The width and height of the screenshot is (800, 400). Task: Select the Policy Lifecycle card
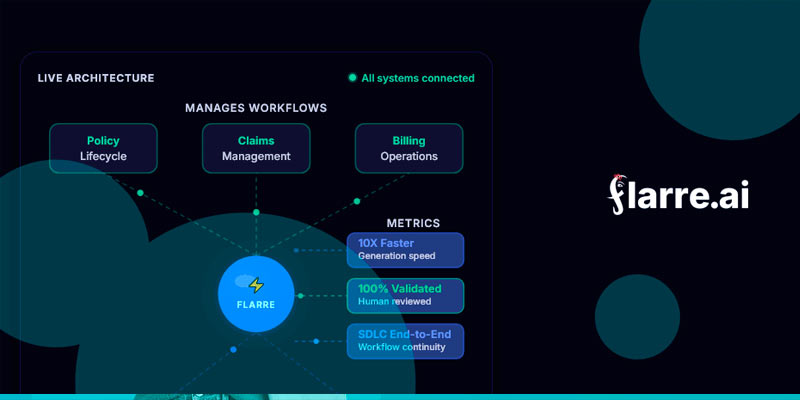(103, 148)
